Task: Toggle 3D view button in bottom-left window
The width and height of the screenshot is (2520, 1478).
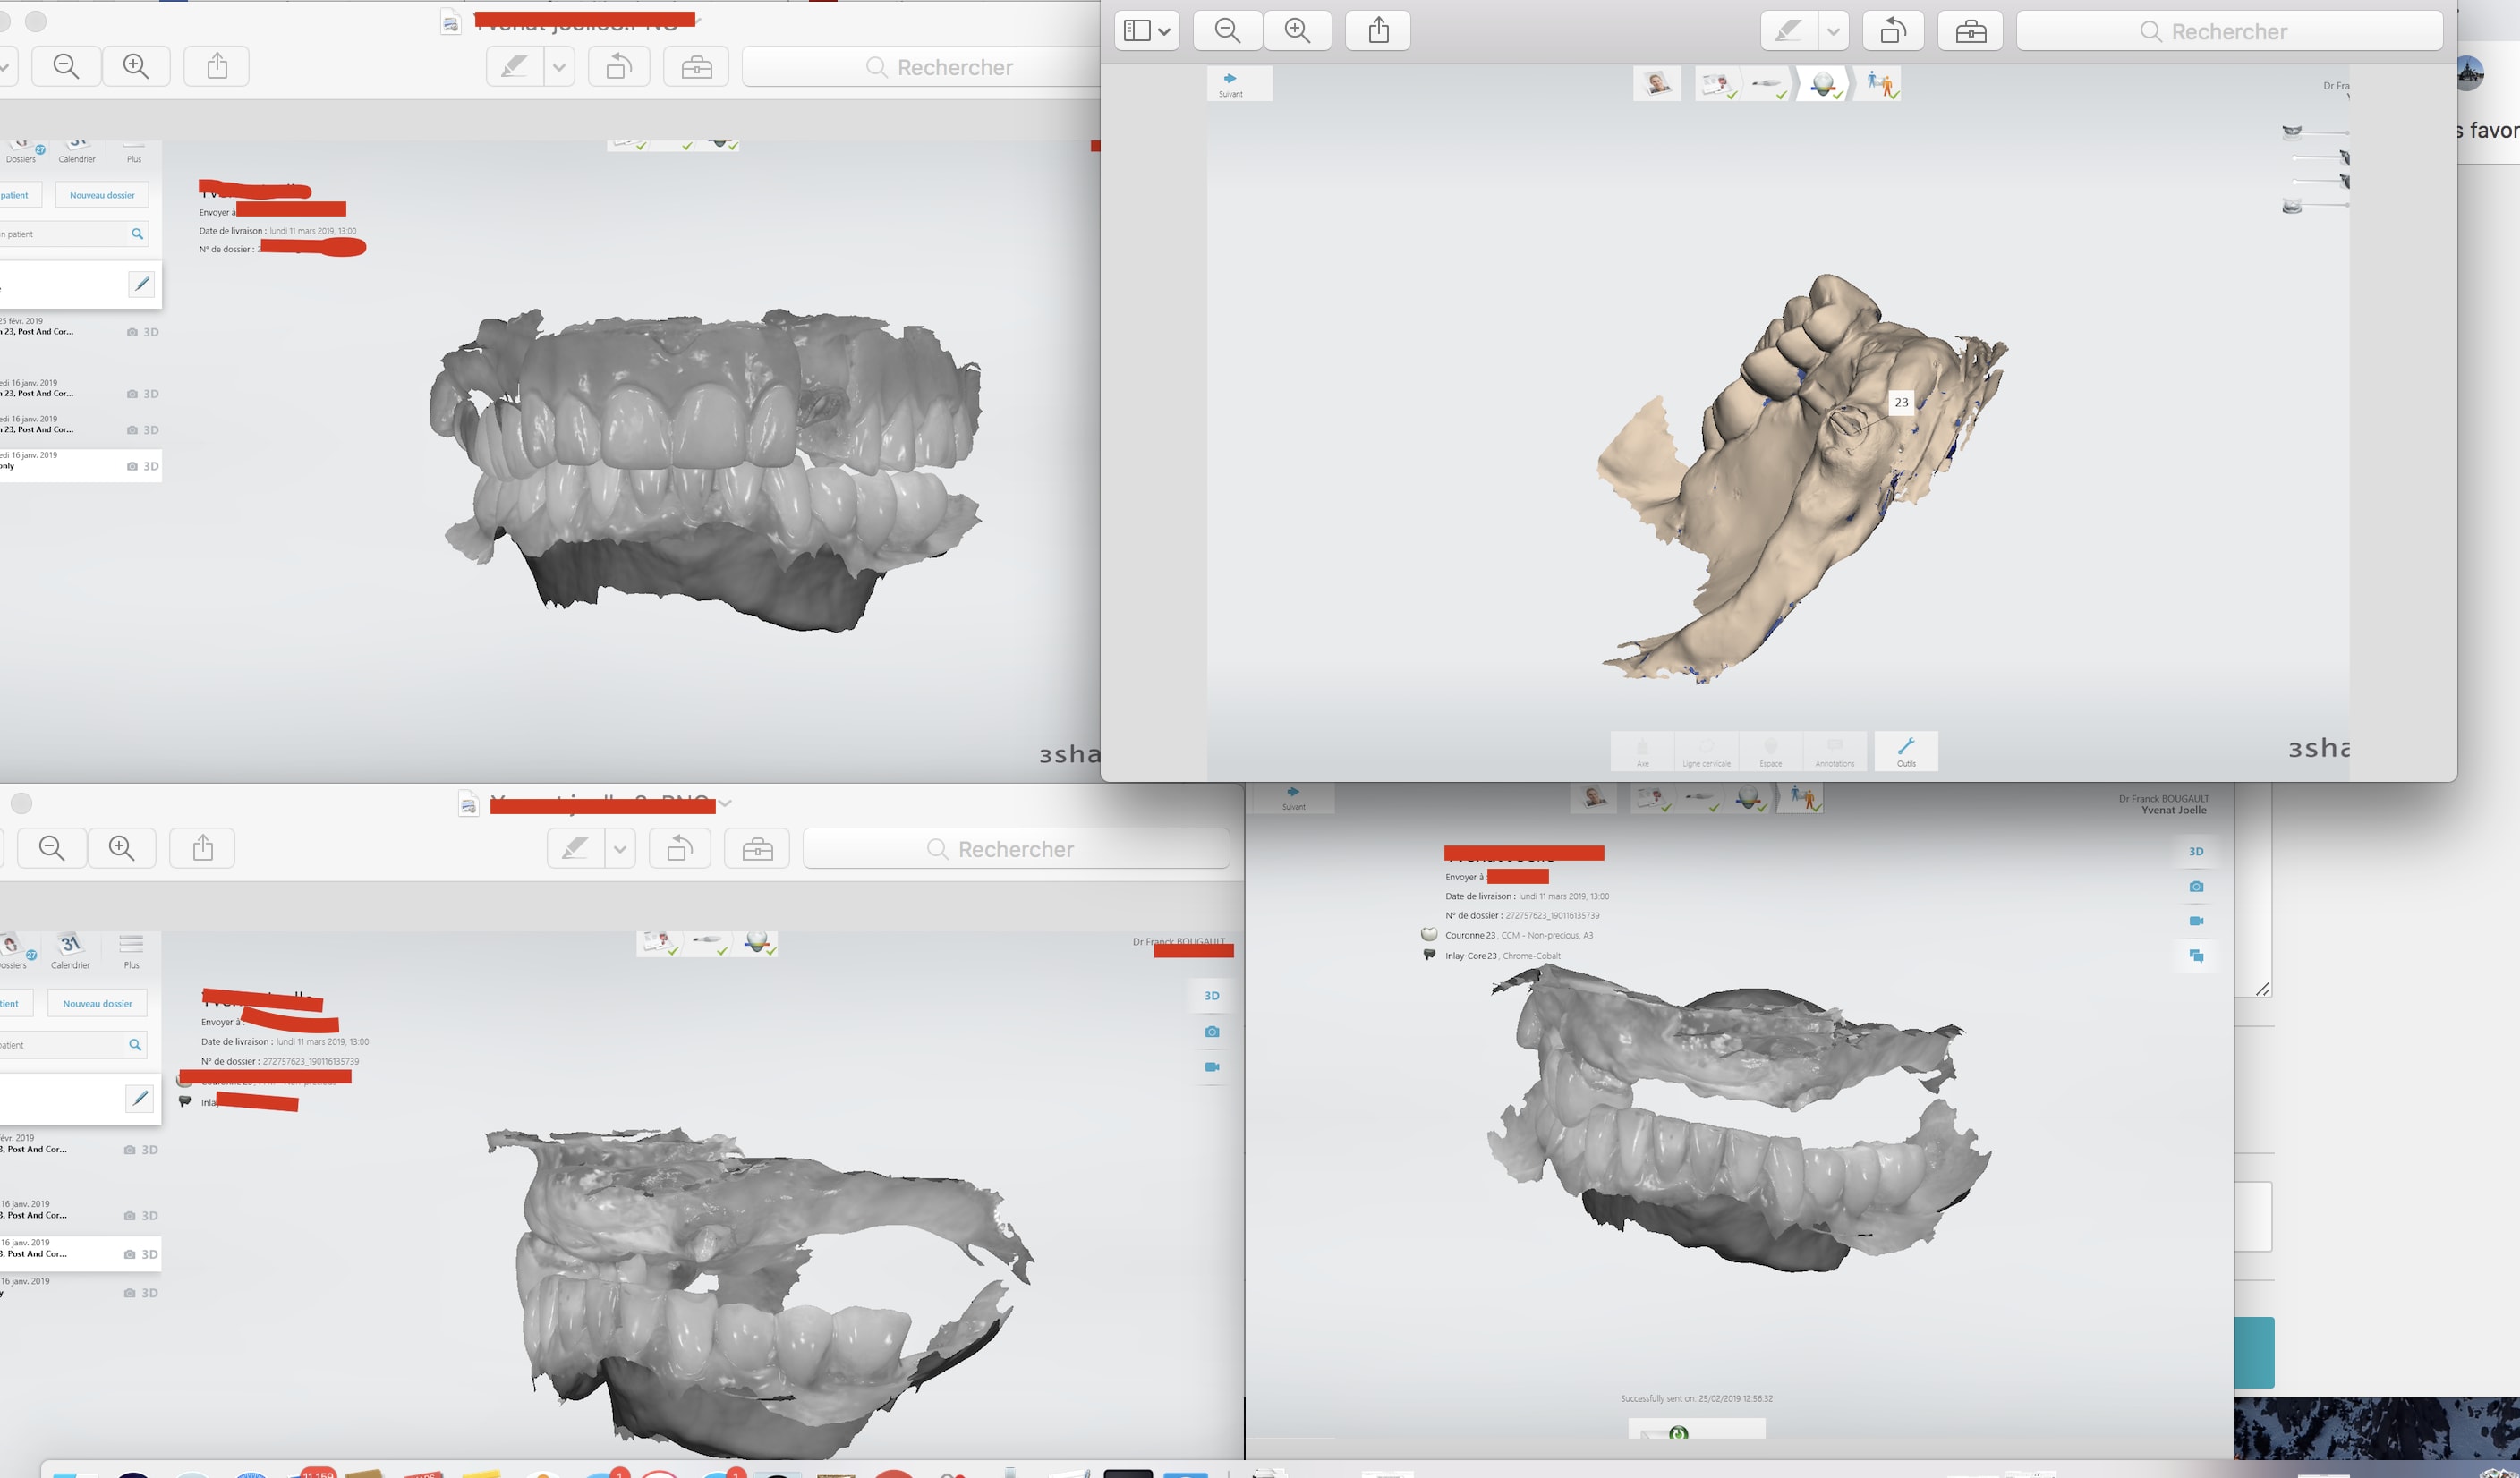Action: point(1211,996)
